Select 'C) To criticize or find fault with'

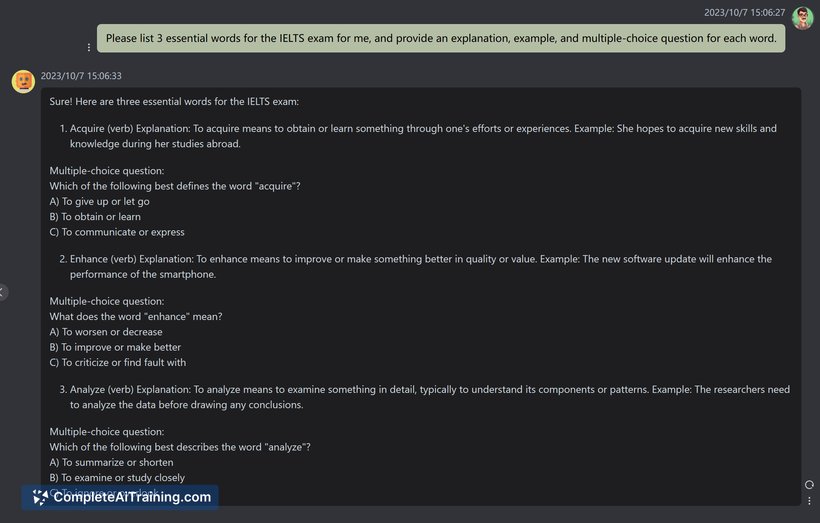pos(118,362)
